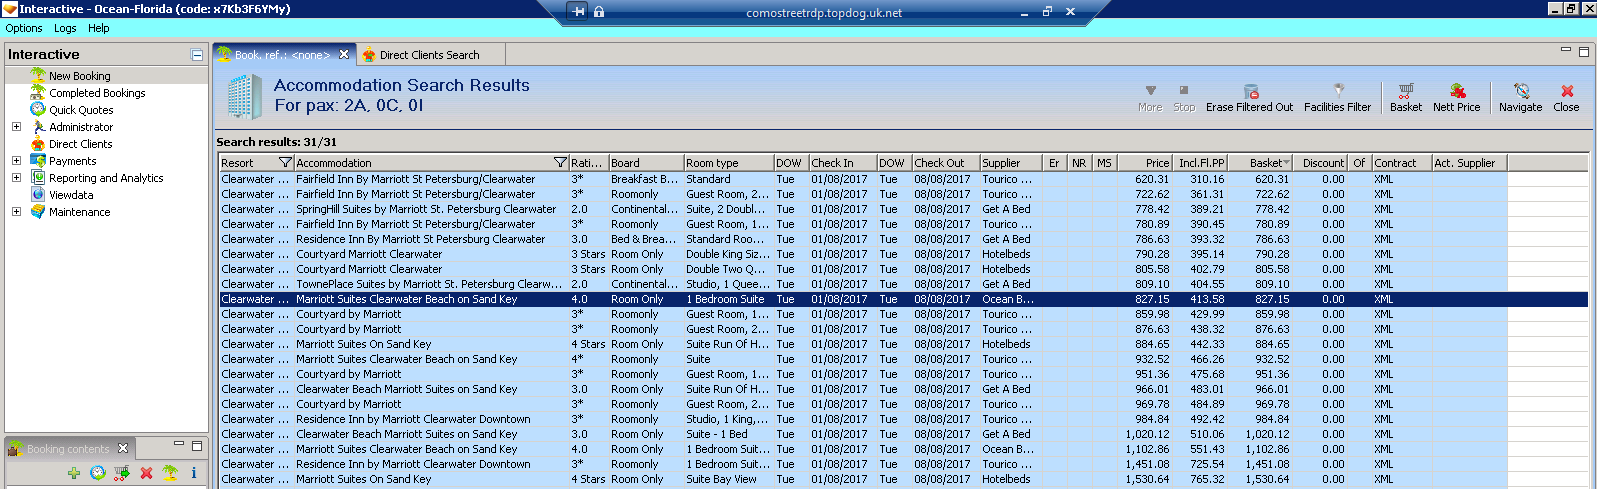Select row priced 1,530.64

click(x=903, y=479)
